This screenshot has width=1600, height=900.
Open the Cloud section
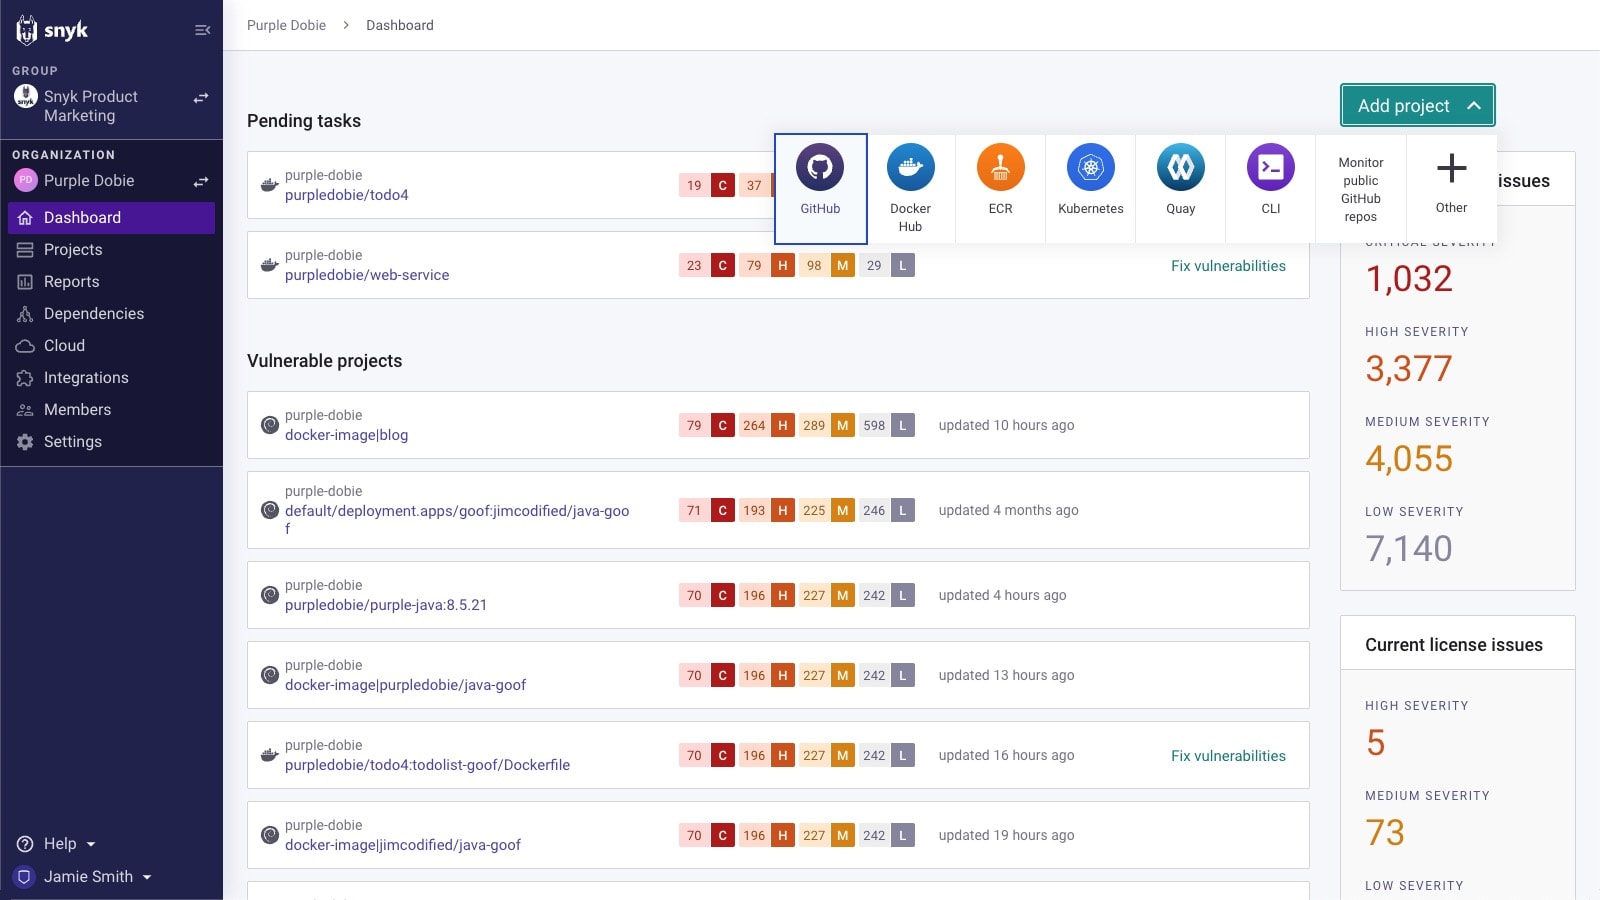[111, 346]
